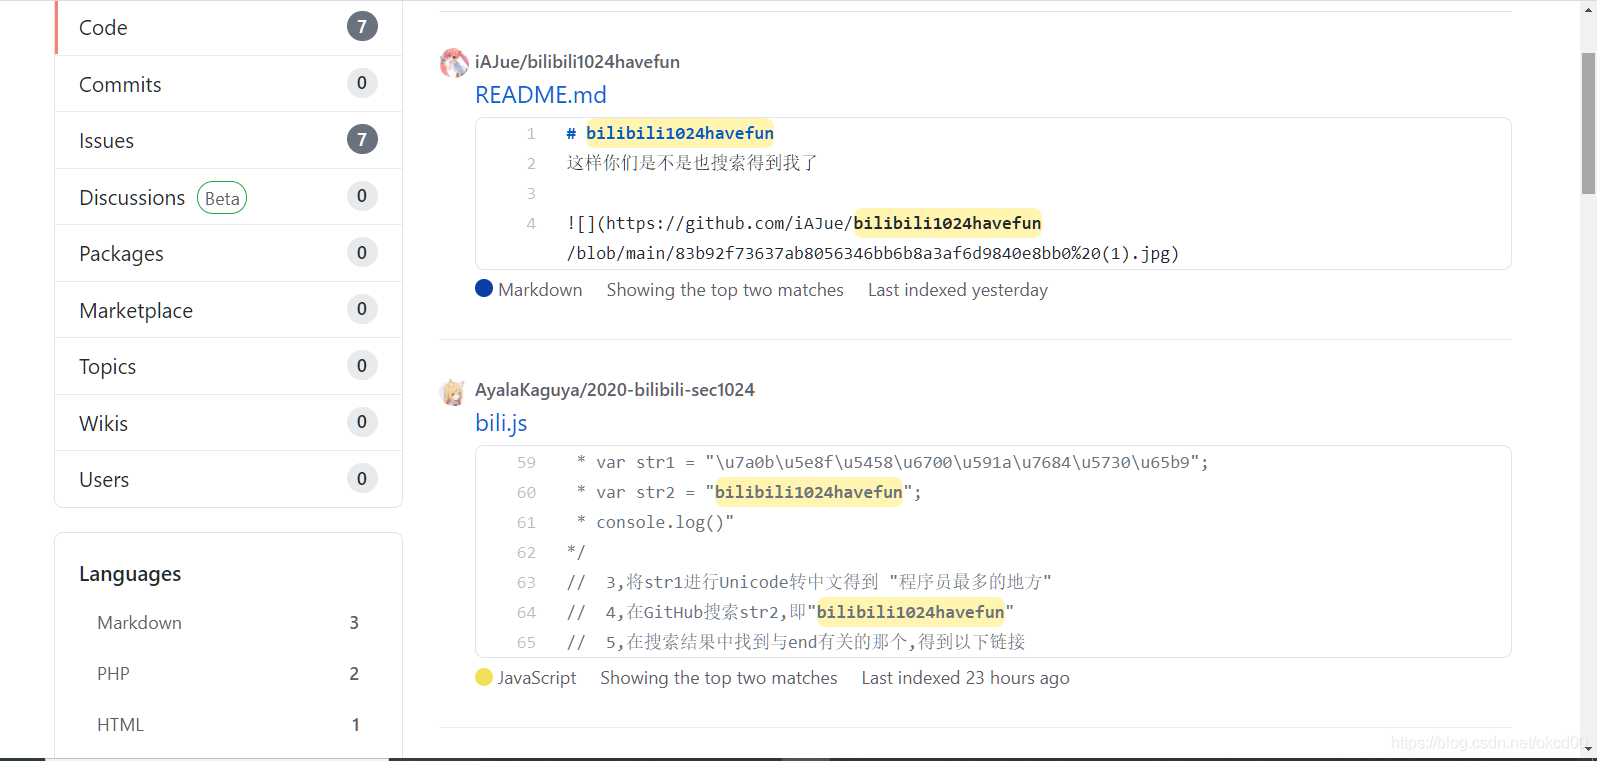Image resolution: width=1597 pixels, height=761 pixels.
Task: Click "Showing the top two matches" under bili.js
Action: click(x=719, y=678)
